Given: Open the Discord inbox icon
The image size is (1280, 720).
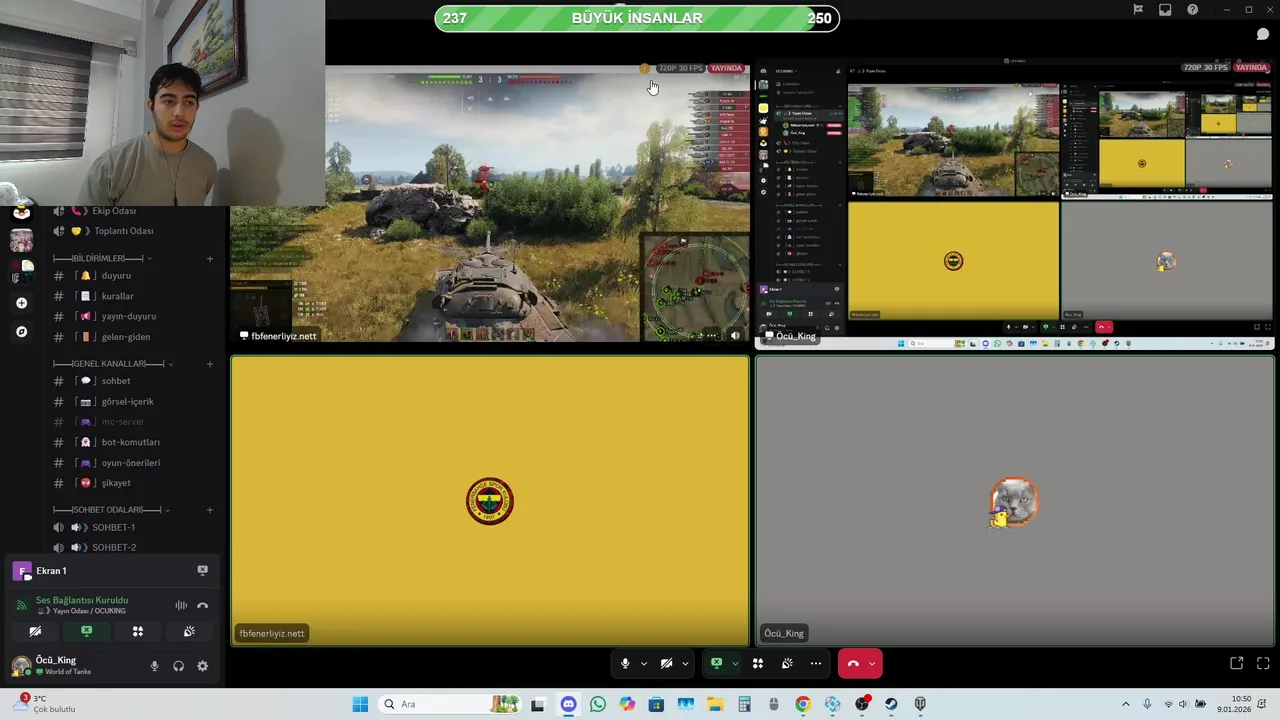Looking at the screenshot, I should point(1165,10).
